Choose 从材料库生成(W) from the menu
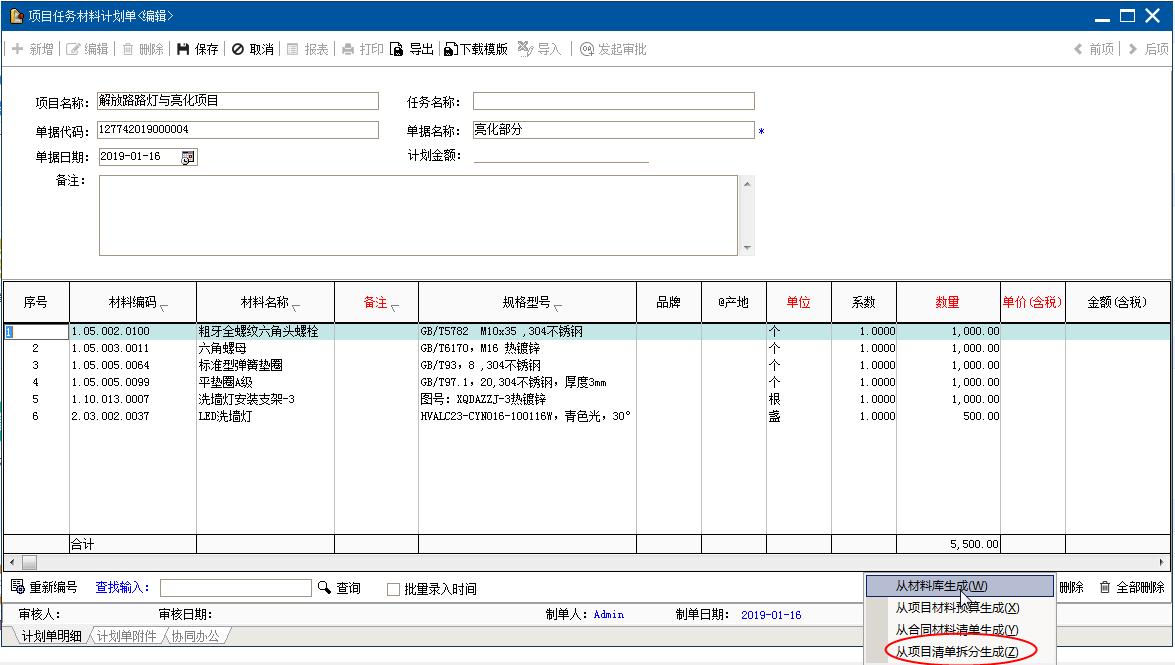1175x665 pixels. [x=941, y=586]
